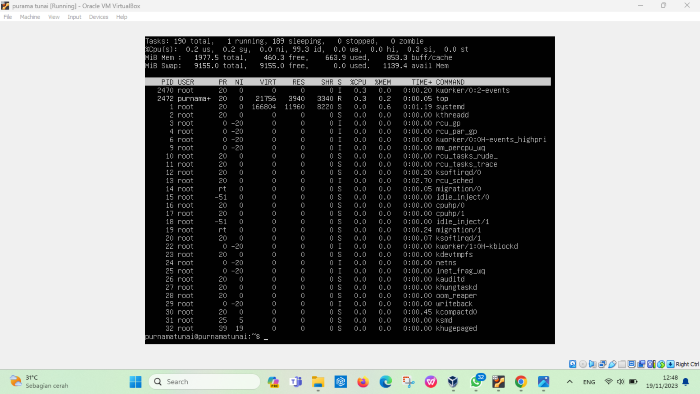Open Google Chrome from the taskbar

coord(521,382)
